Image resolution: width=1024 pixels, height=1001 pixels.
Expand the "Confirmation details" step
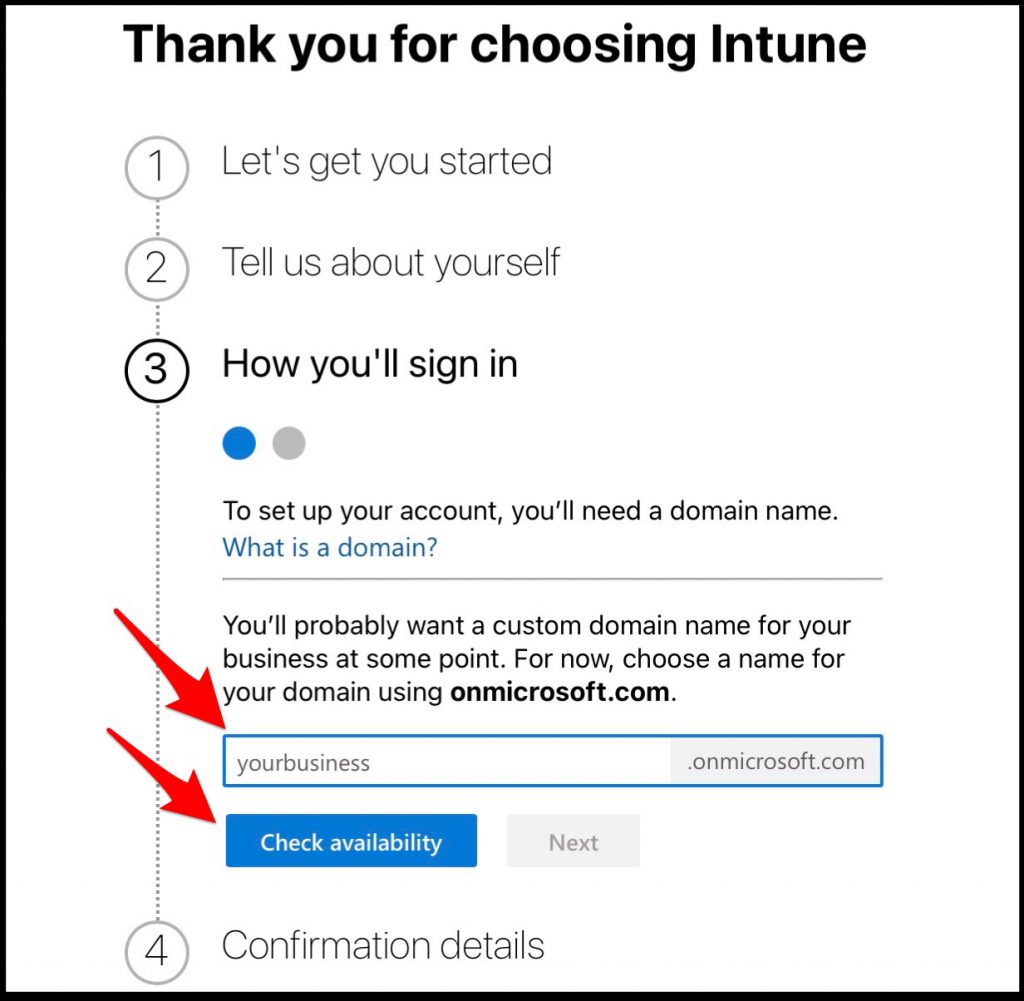(x=383, y=945)
